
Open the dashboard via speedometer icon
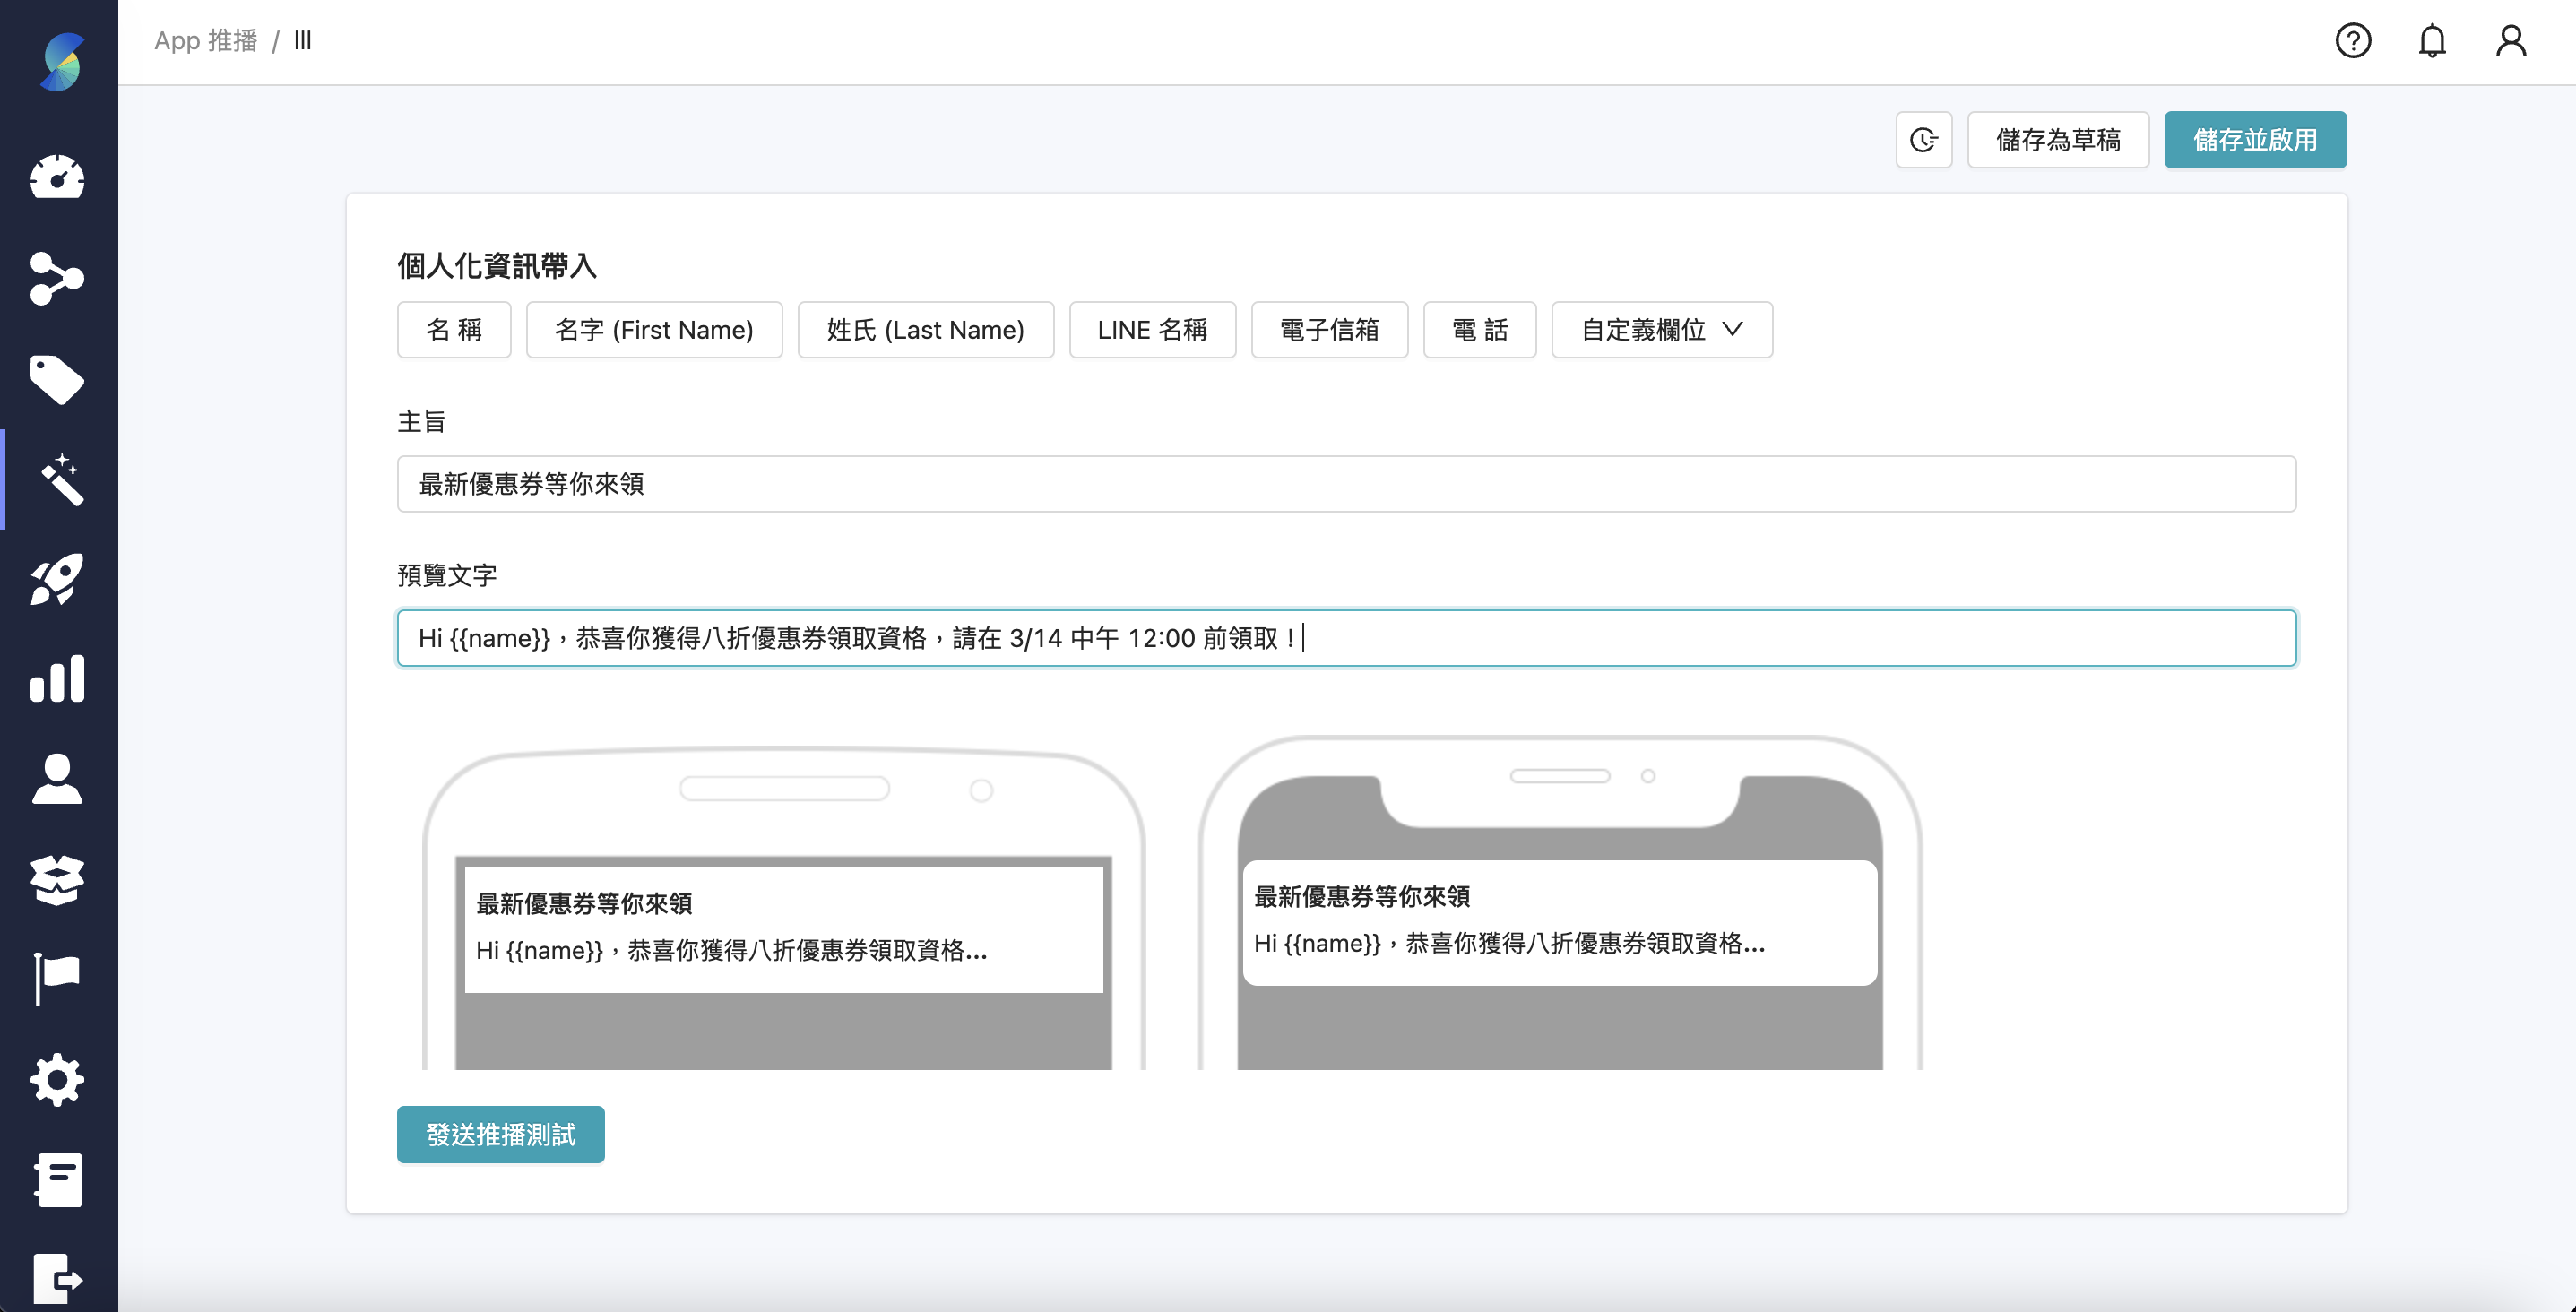(x=57, y=177)
